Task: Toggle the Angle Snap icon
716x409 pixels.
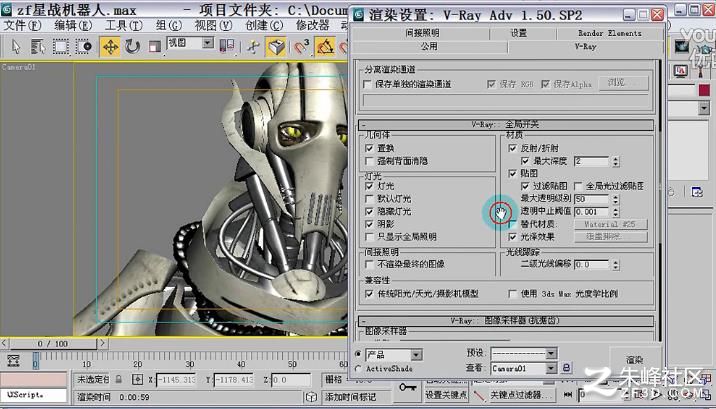Action: click(325, 47)
